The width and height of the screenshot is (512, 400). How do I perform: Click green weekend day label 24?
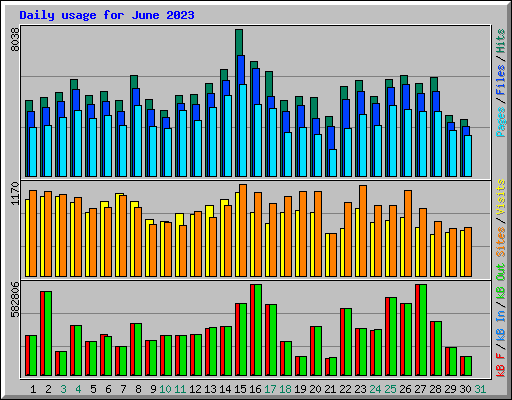click(375, 389)
